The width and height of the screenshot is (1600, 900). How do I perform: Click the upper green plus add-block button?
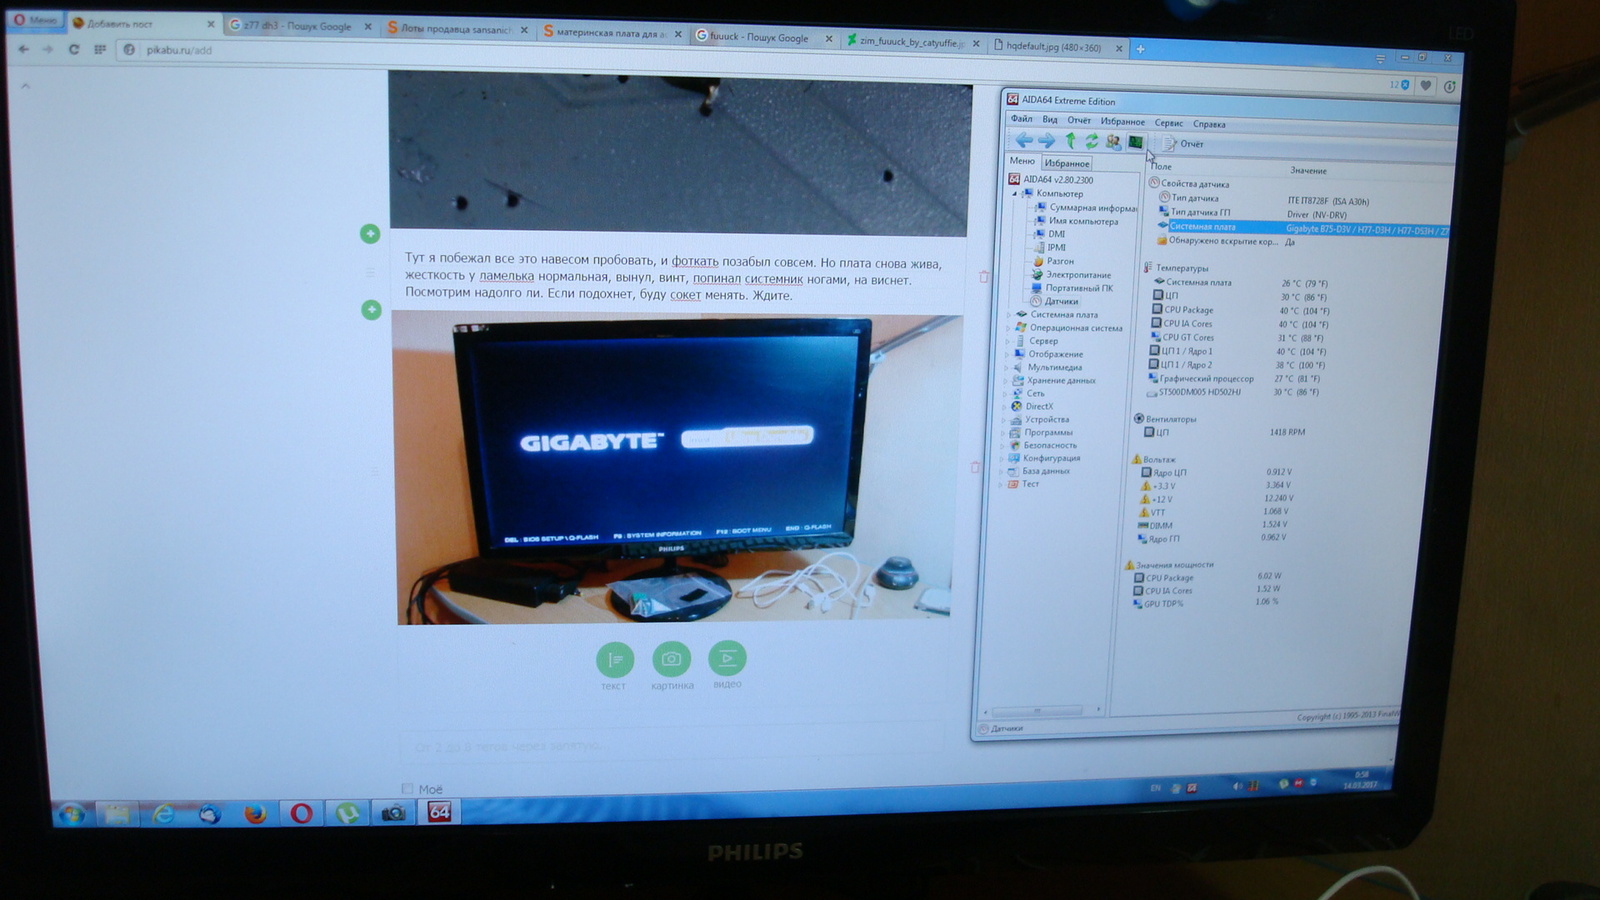[370, 234]
